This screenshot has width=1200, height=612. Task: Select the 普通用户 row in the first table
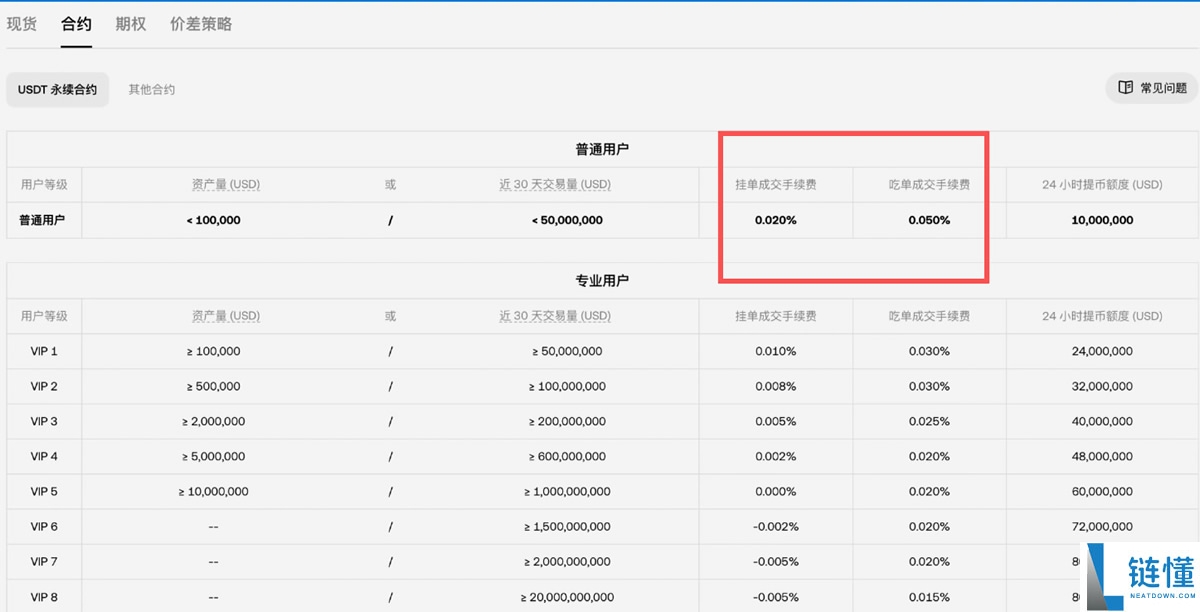click(42, 220)
